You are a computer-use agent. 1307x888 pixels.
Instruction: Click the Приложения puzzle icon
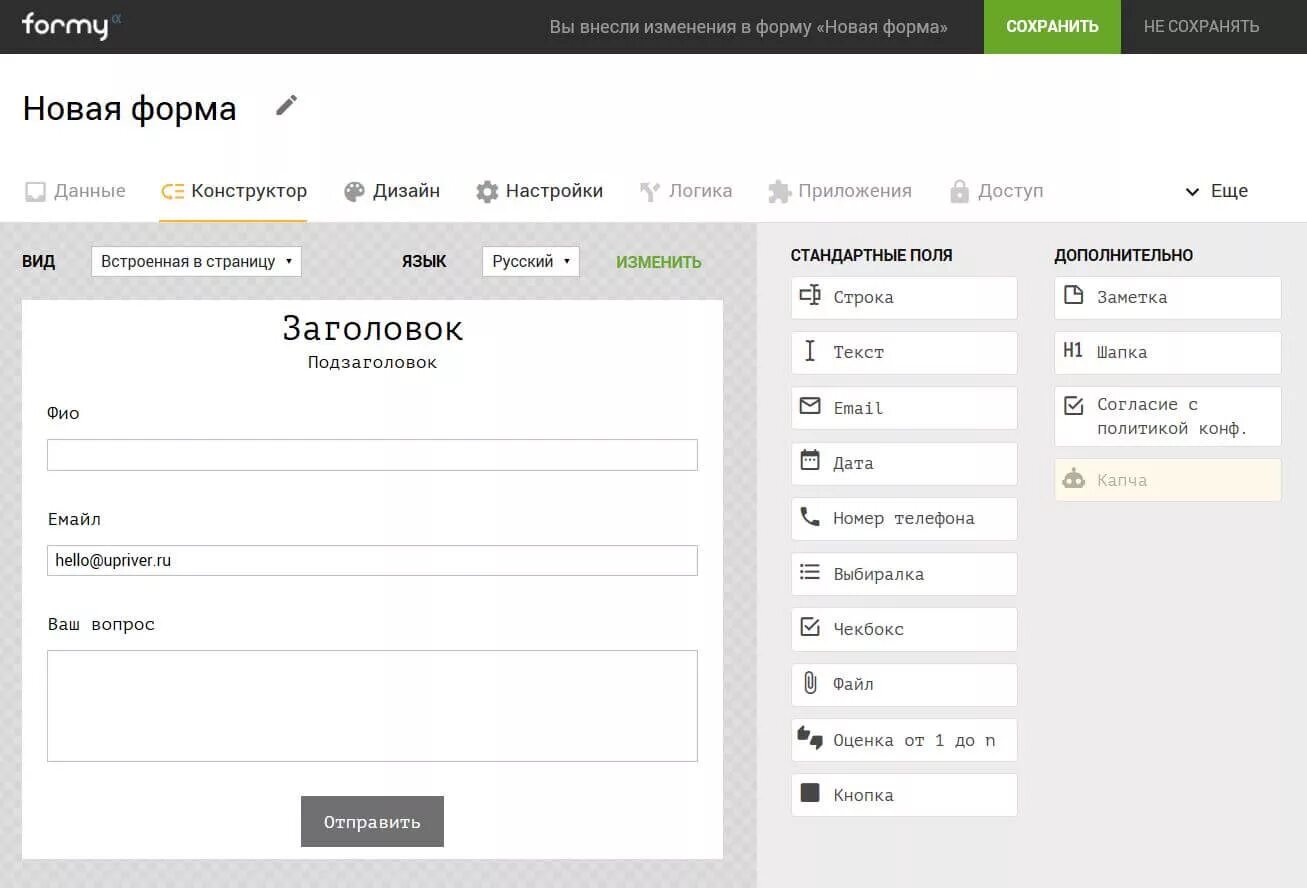pos(779,192)
